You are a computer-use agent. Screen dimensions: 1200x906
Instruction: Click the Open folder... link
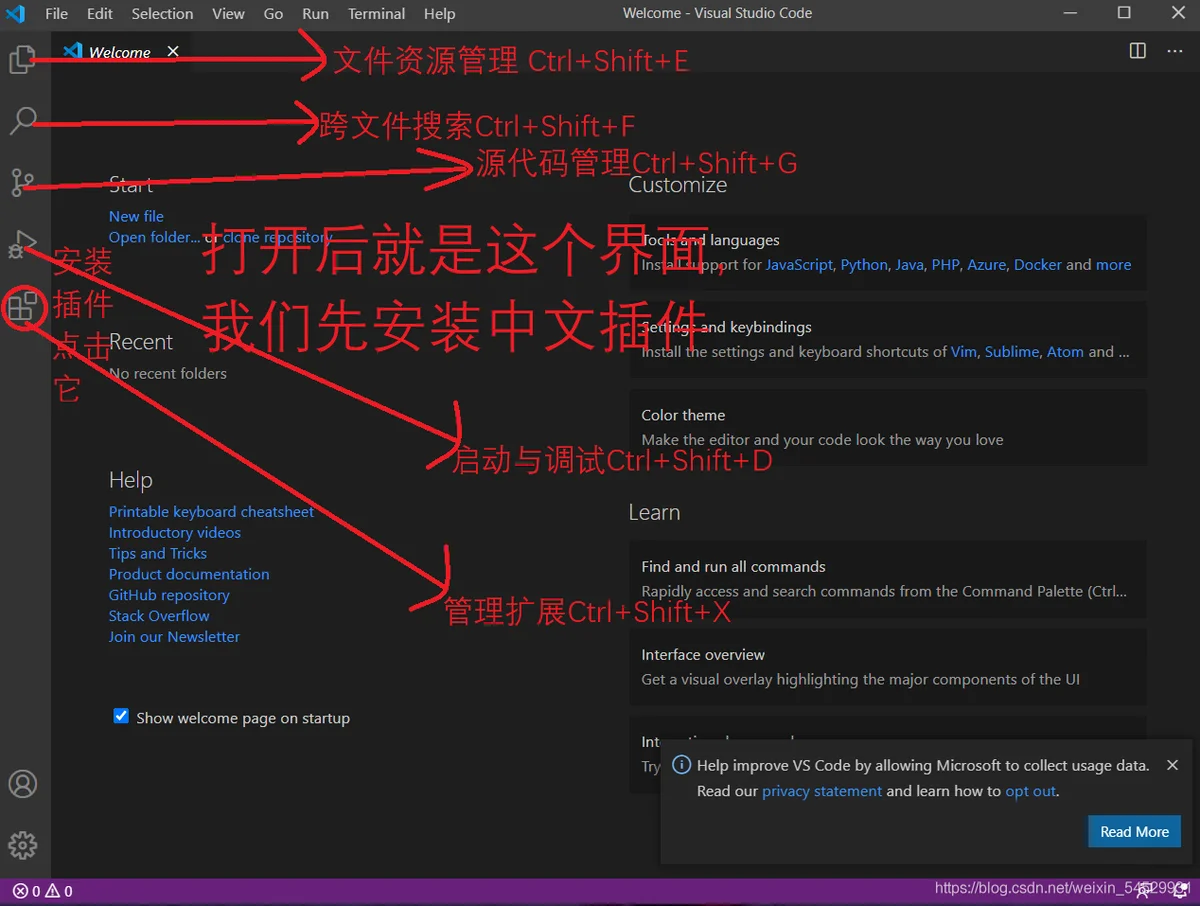tap(154, 237)
